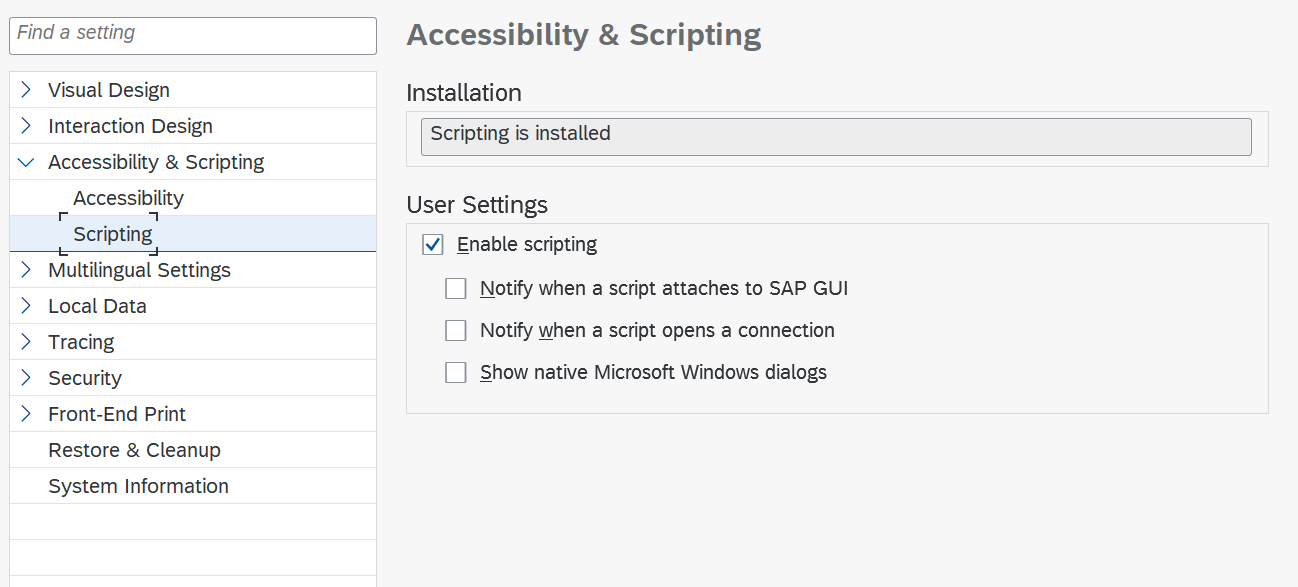Open the System Information page

pyautogui.click(x=138, y=485)
